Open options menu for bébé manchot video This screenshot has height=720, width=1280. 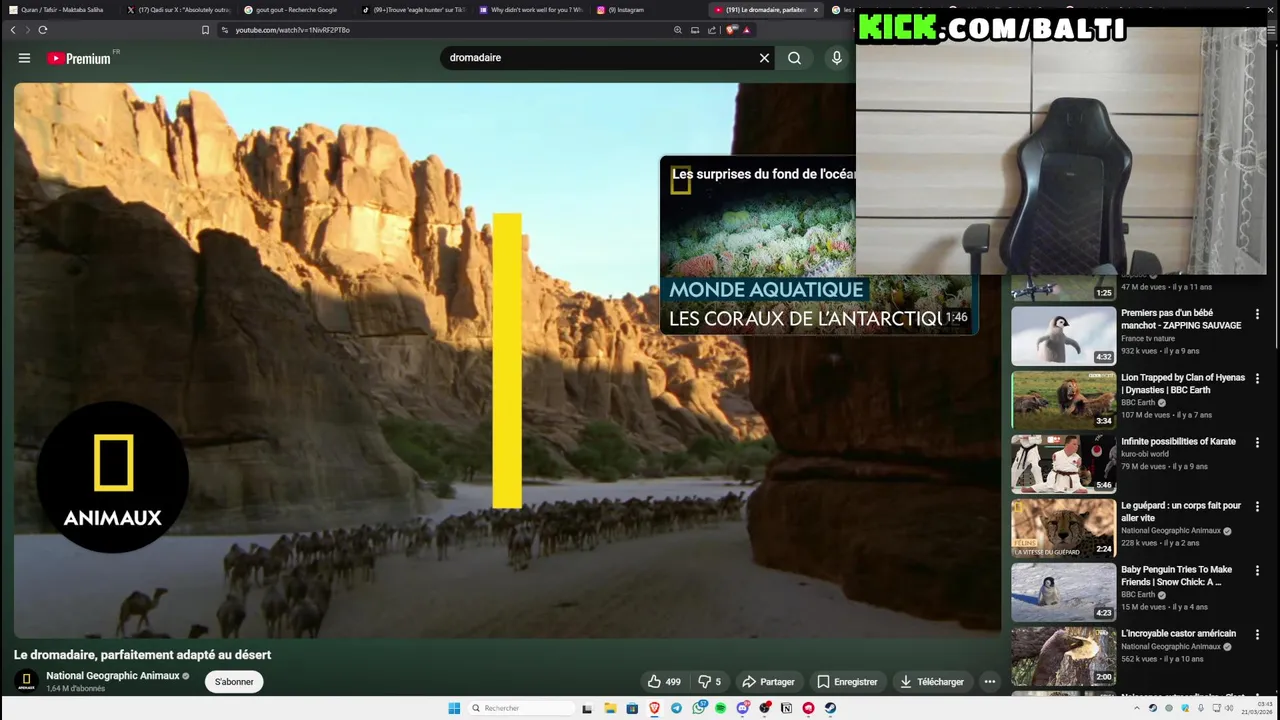click(1257, 315)
